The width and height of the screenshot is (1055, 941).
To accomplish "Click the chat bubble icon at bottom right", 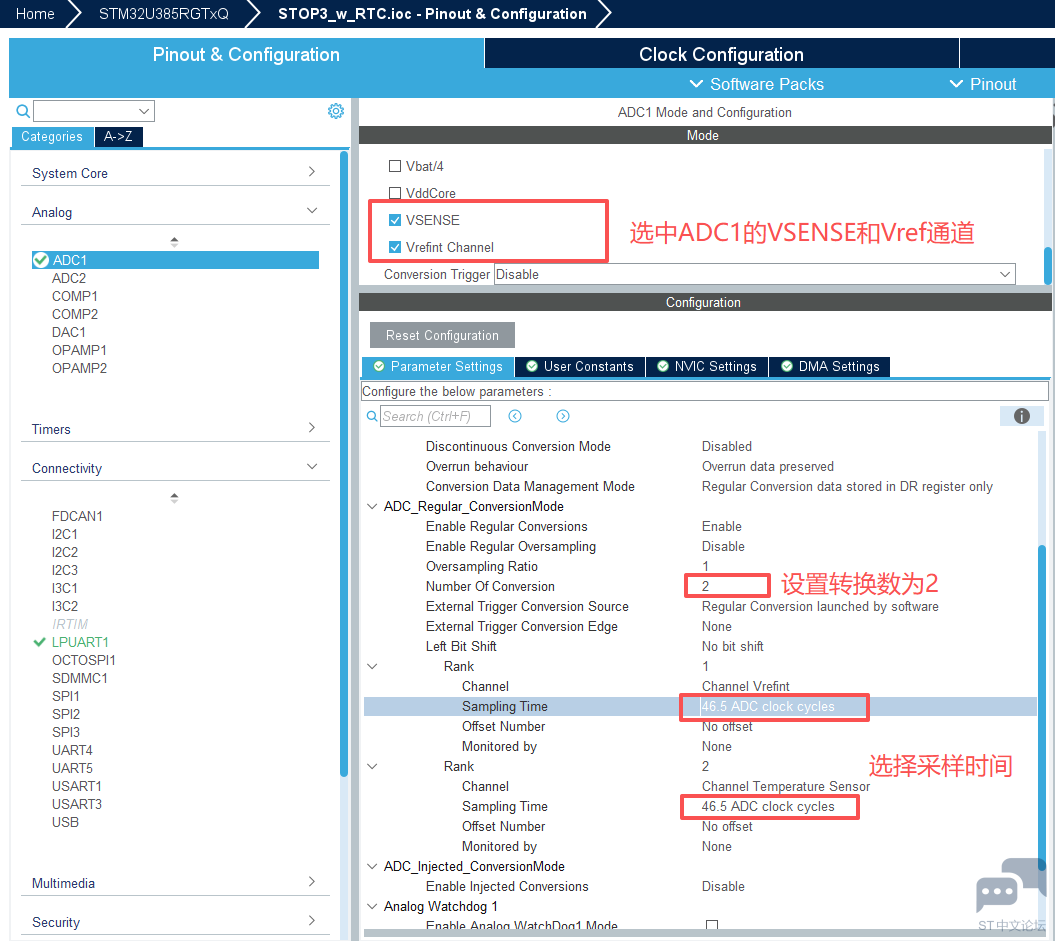I will [x=996, y=892].
